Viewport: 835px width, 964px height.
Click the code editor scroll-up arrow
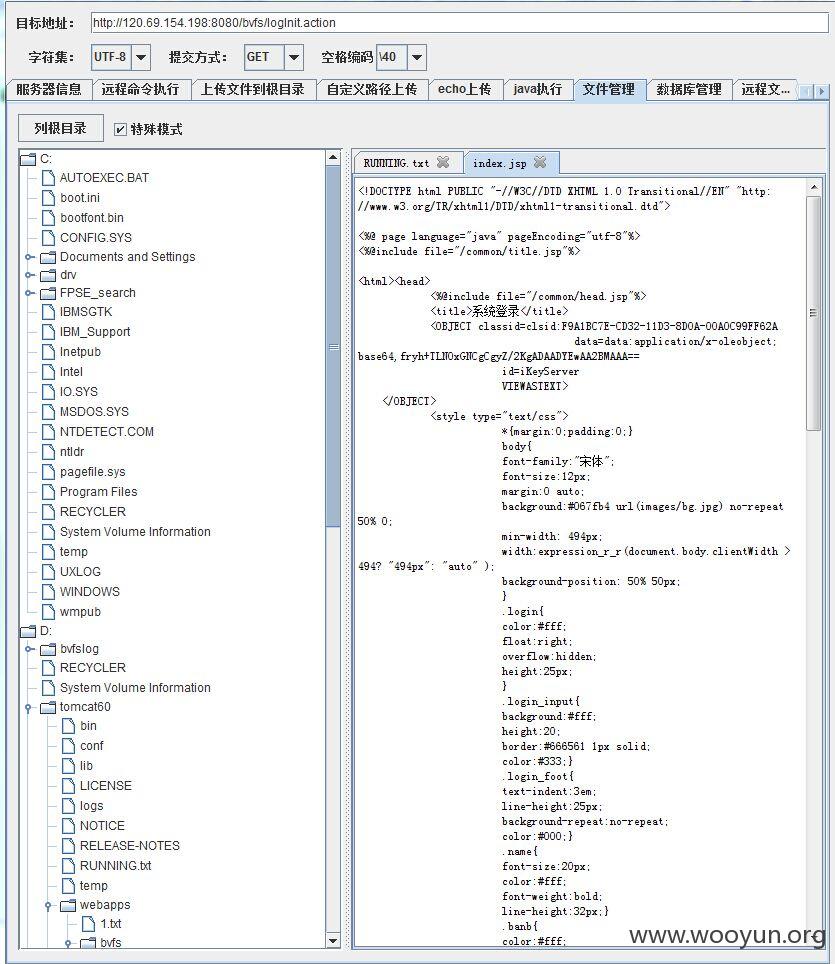coord(813,188)
